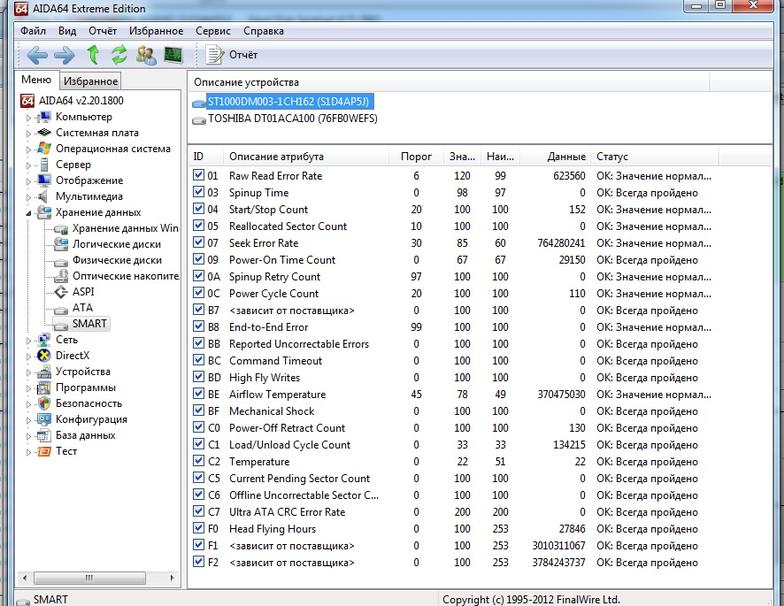Open Физические диски subitem

[x=117, y=260]
